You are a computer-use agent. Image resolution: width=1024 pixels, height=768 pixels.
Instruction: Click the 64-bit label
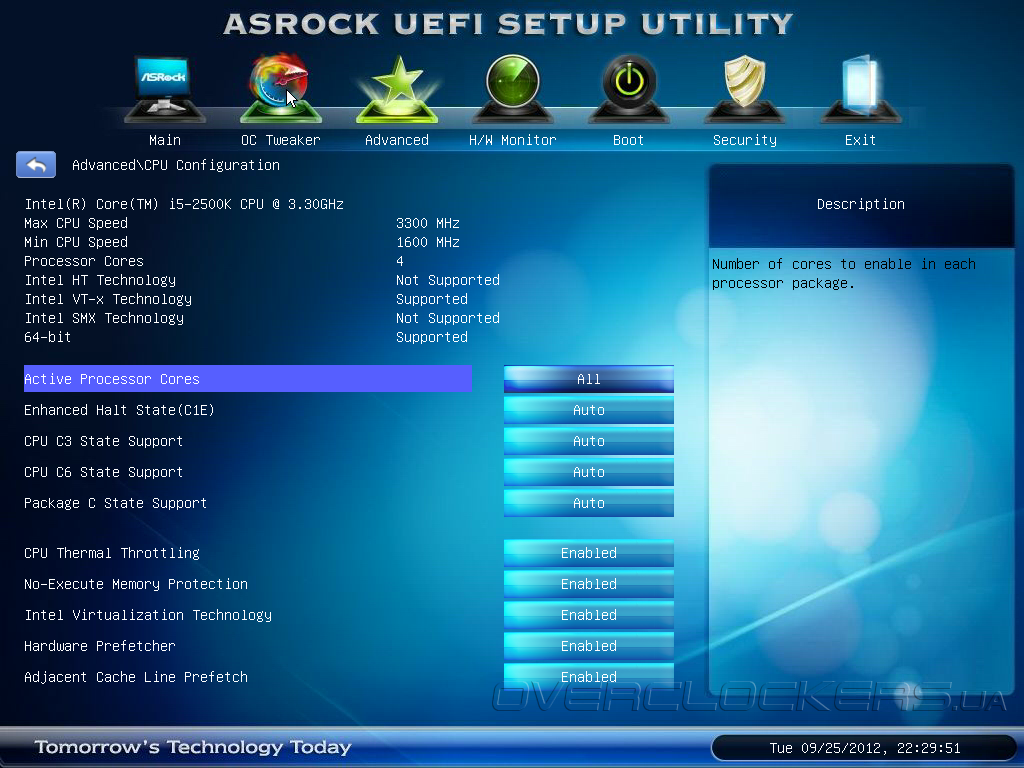click(47, 337)
